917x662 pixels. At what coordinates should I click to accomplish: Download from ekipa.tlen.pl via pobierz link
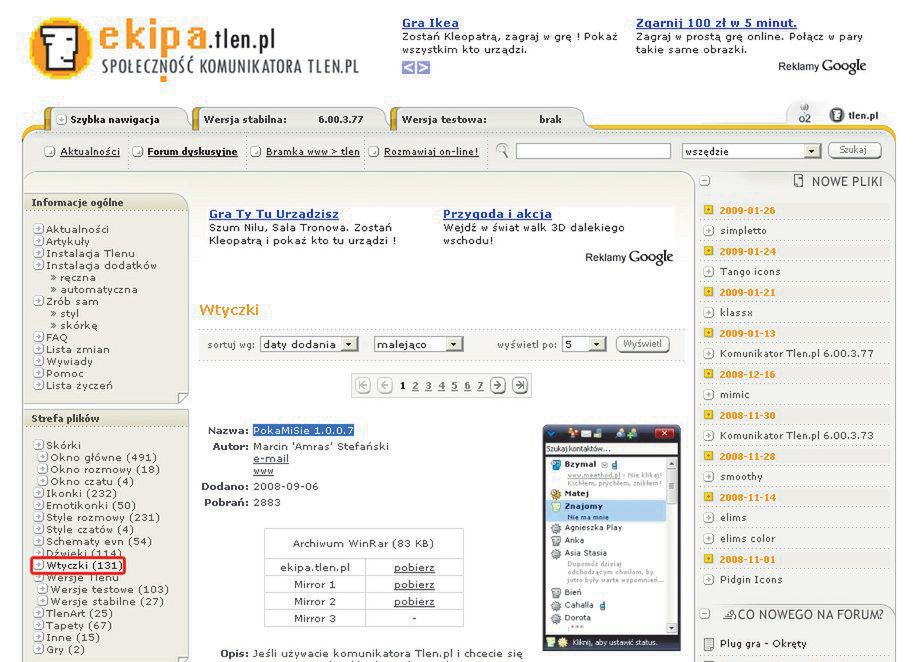coord(414,567)
